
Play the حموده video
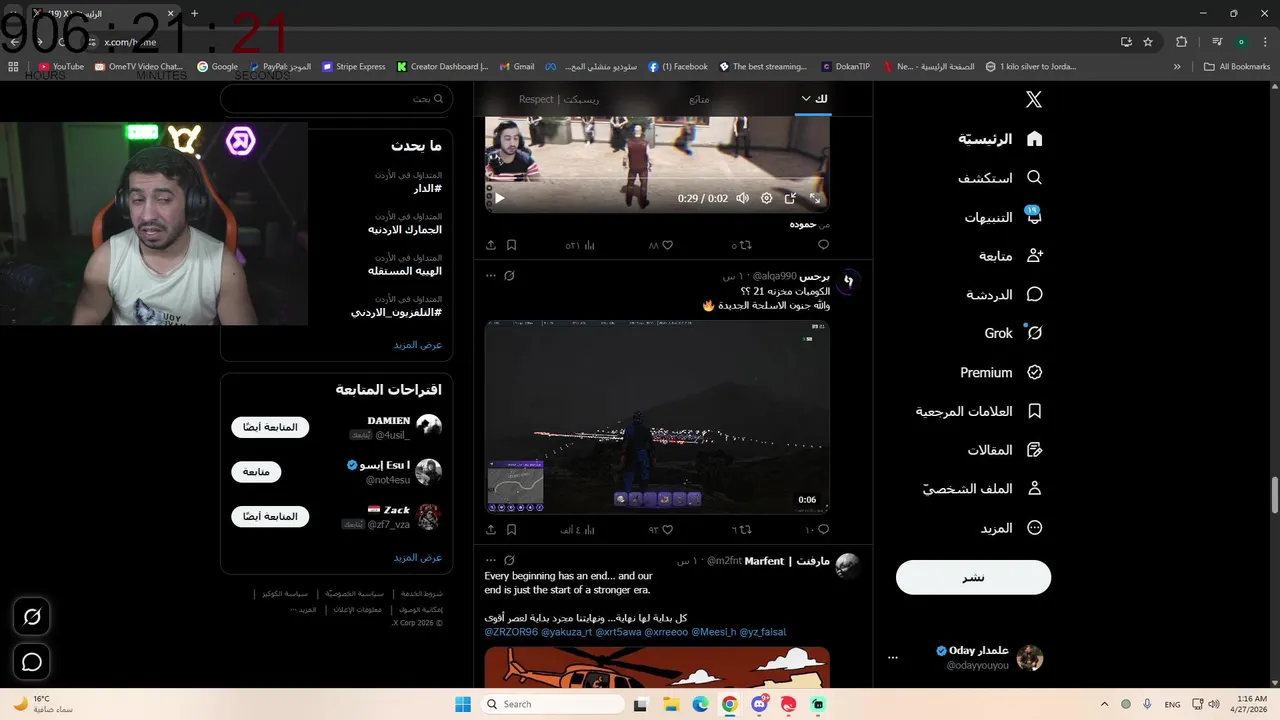pos(499,198)
